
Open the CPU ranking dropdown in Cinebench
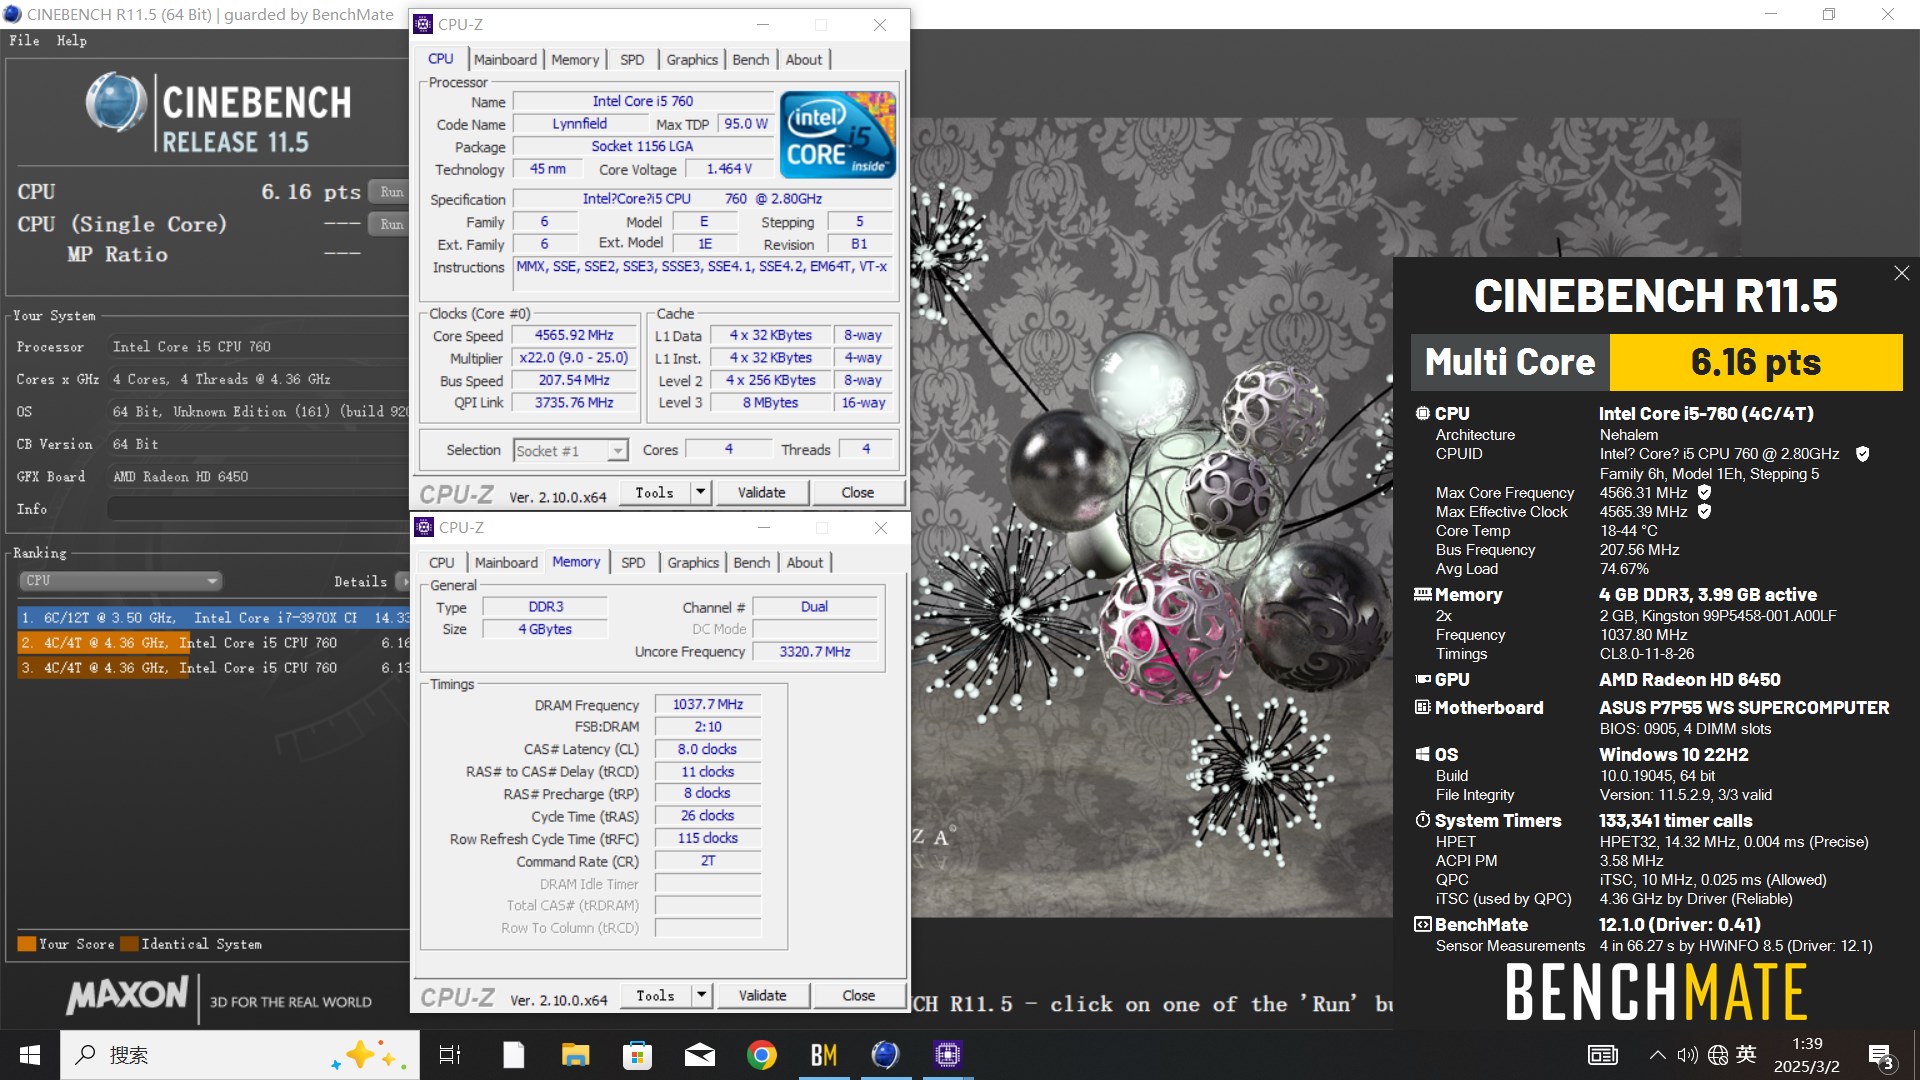(x=120, y=581)
